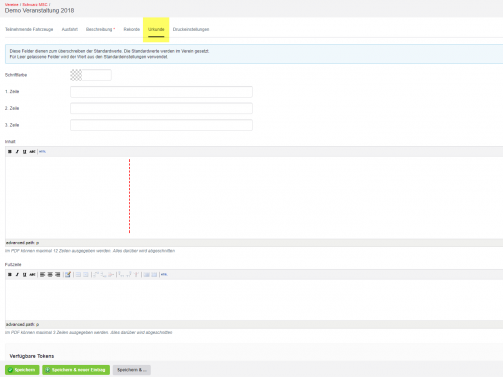Click the Demo Veranstaltung 2018 title
The image size is (503, 377).
(x=39, y=11)
